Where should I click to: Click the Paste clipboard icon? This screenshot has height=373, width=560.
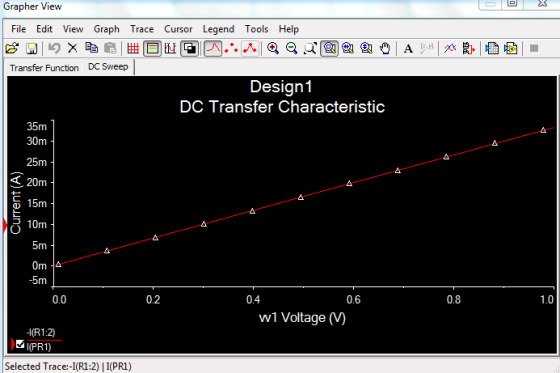(110, 48)
